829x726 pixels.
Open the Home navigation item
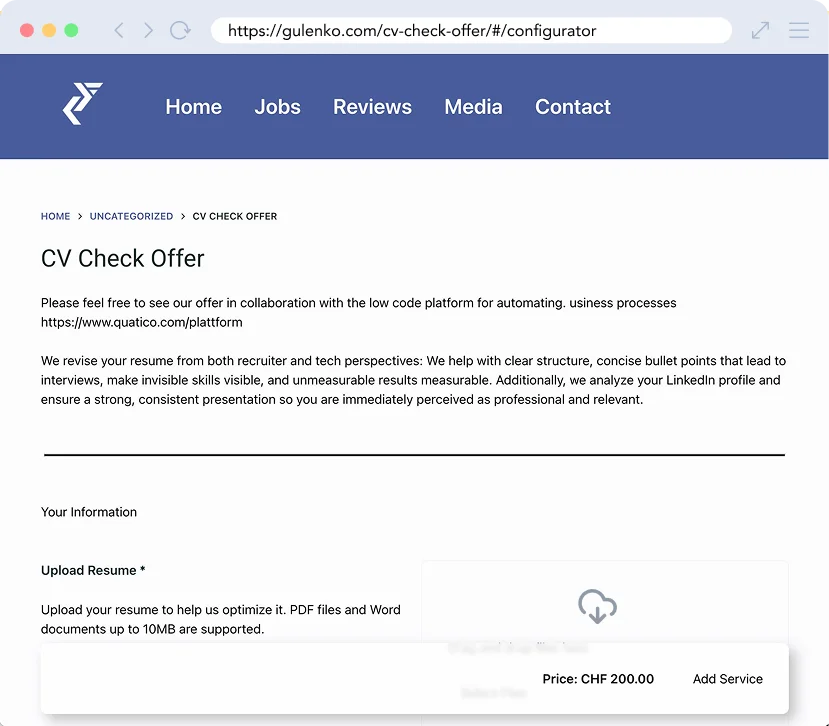tap(193, 107)
